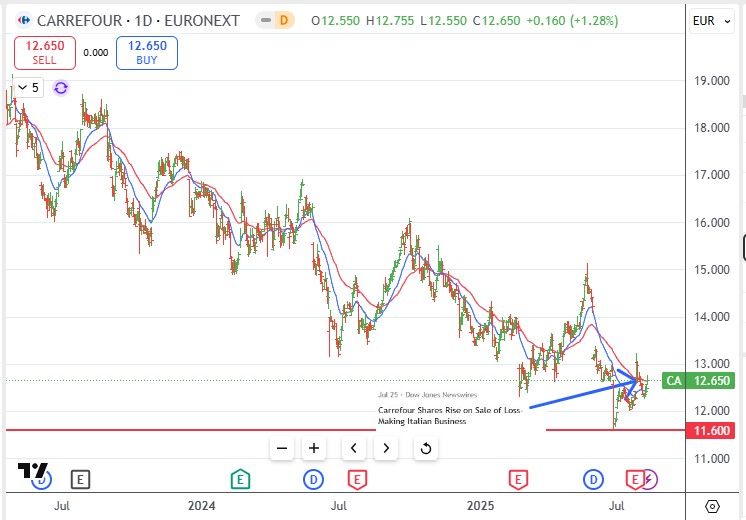This screenshot has width=746, height=520.
Task: Open the red earnings 'E' marker in early 2025
Action: [x=518, y=480]
